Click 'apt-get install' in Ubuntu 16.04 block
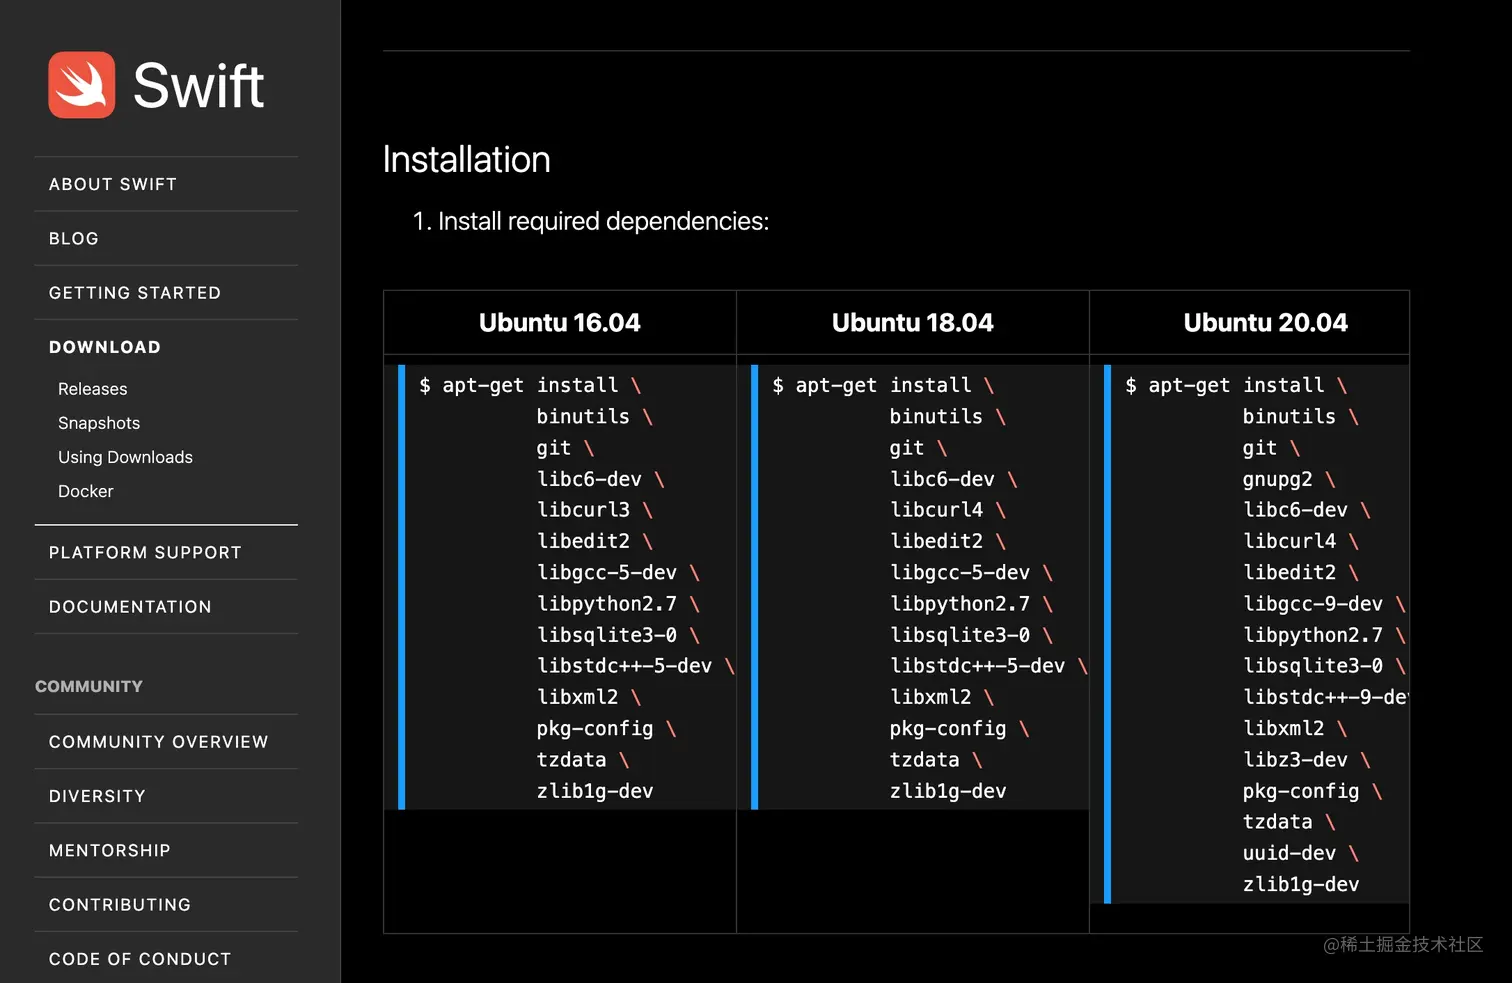 point(531,385)
